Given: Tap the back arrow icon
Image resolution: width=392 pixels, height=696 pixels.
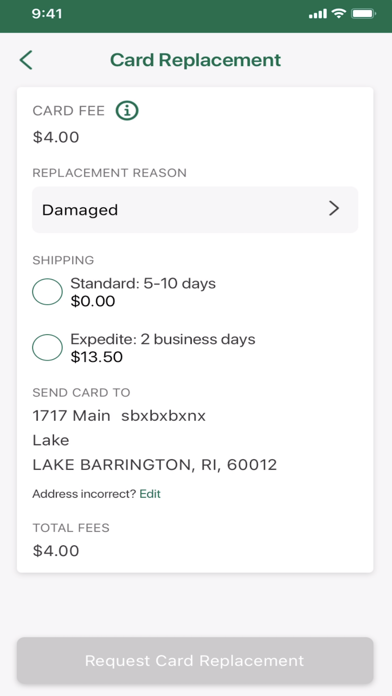Looking at the screenshot, I should point(26,60).
